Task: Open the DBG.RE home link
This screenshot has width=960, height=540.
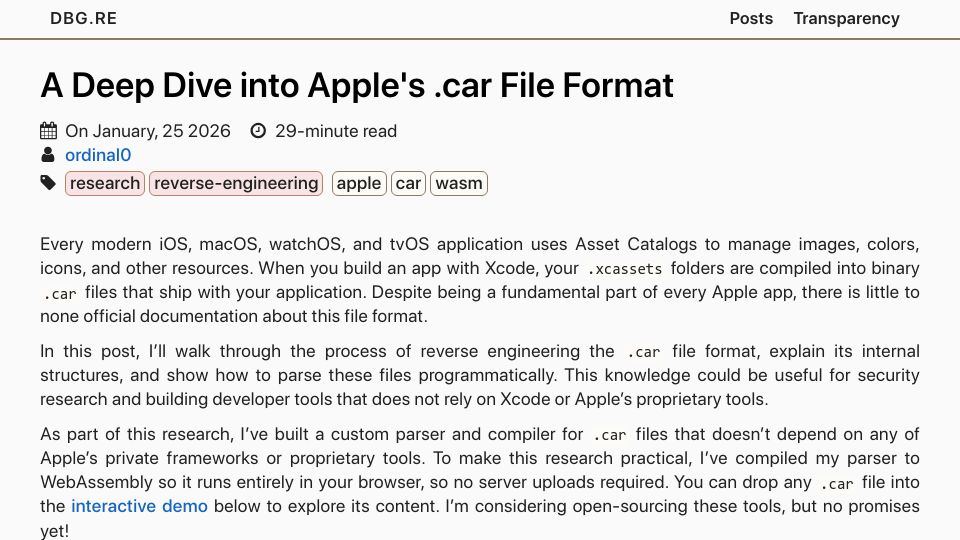Action: pos(83,18)
